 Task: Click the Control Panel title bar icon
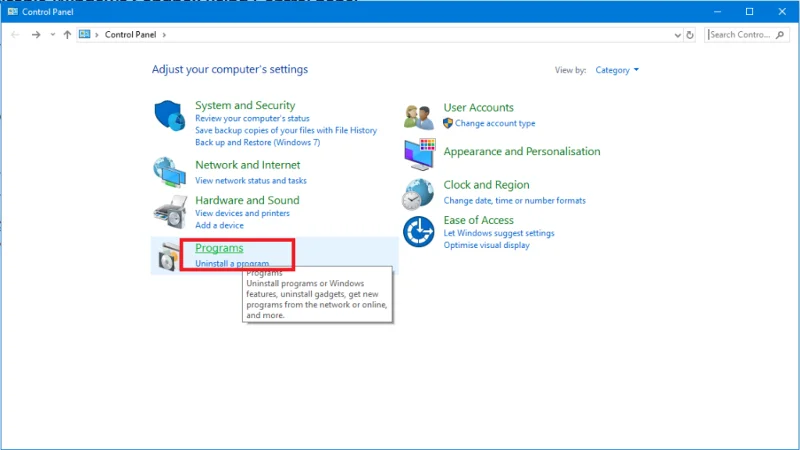(x=12, y=11)
